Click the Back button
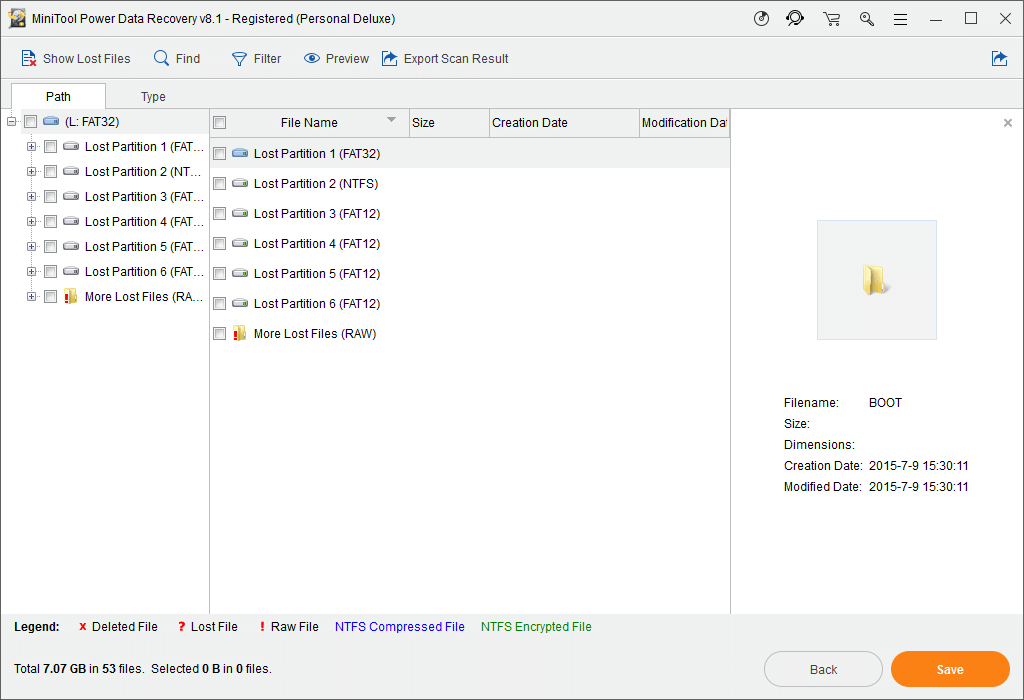Screen dimensions: 1024x700 tap(823, 668)
